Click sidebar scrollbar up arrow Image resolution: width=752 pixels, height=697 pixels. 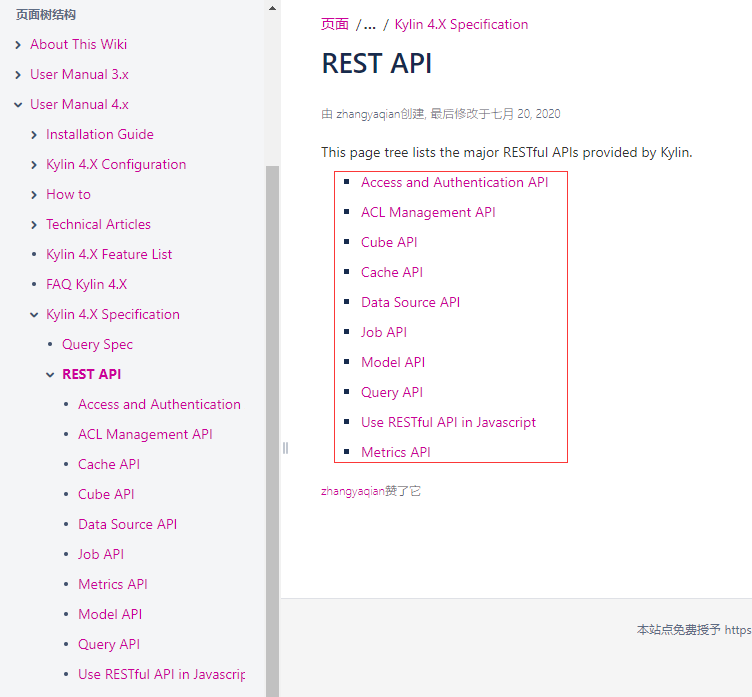point(272,8)
